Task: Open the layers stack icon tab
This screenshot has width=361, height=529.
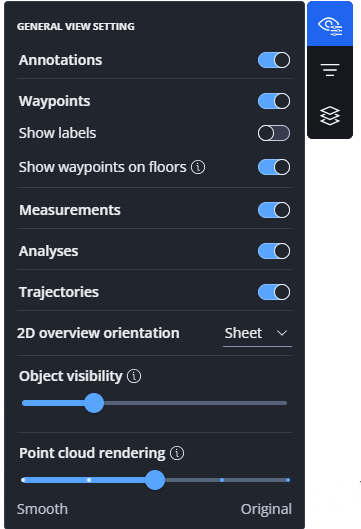Action: (x=330, y=116)
